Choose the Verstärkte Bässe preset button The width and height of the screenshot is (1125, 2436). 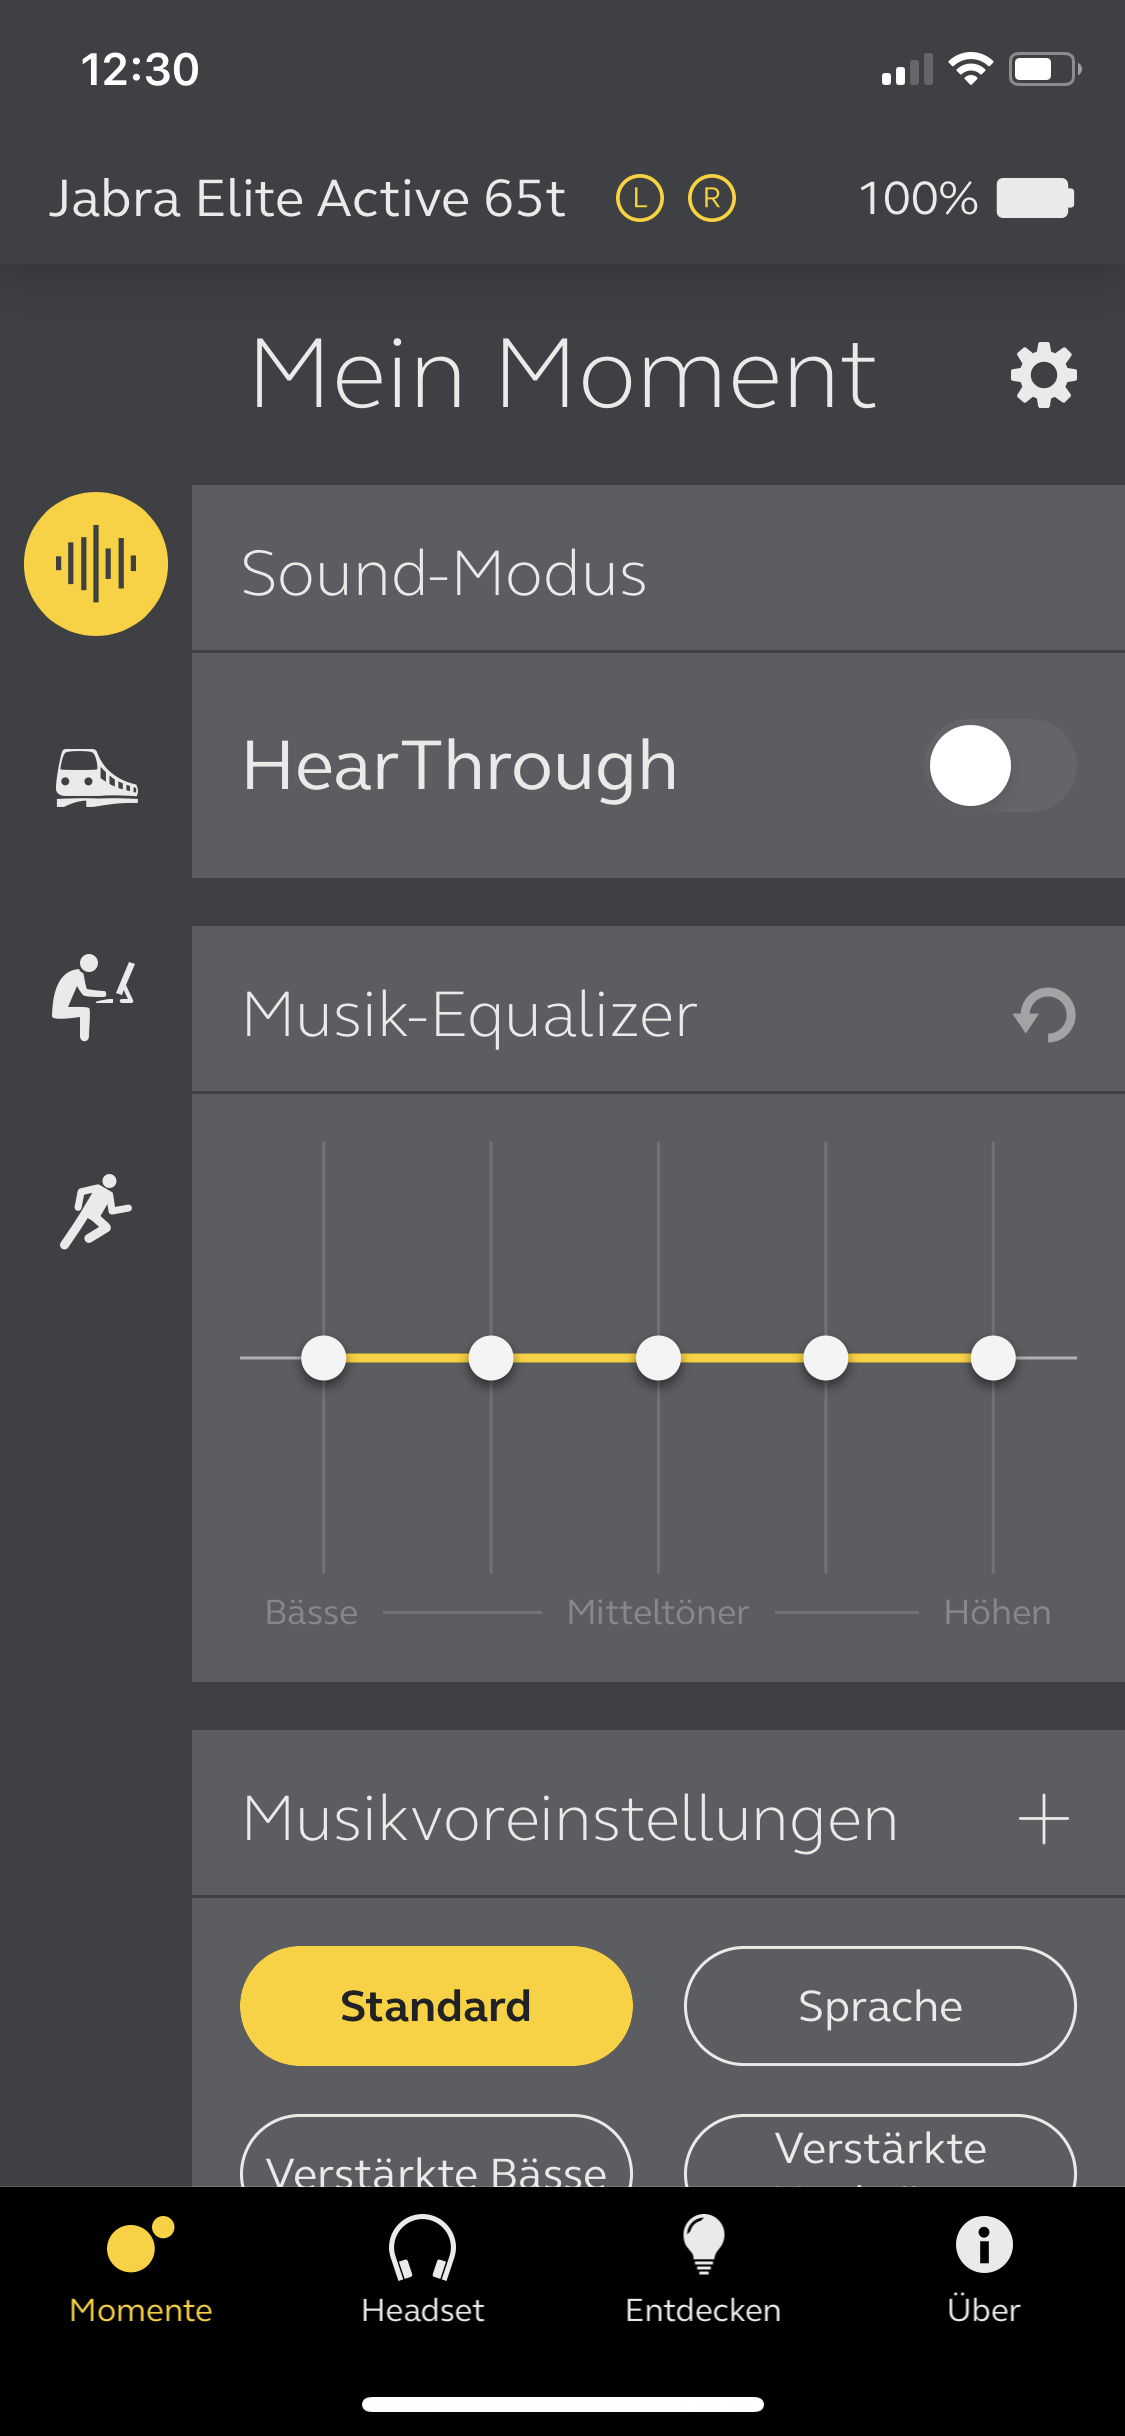(x=436, y=2162)
